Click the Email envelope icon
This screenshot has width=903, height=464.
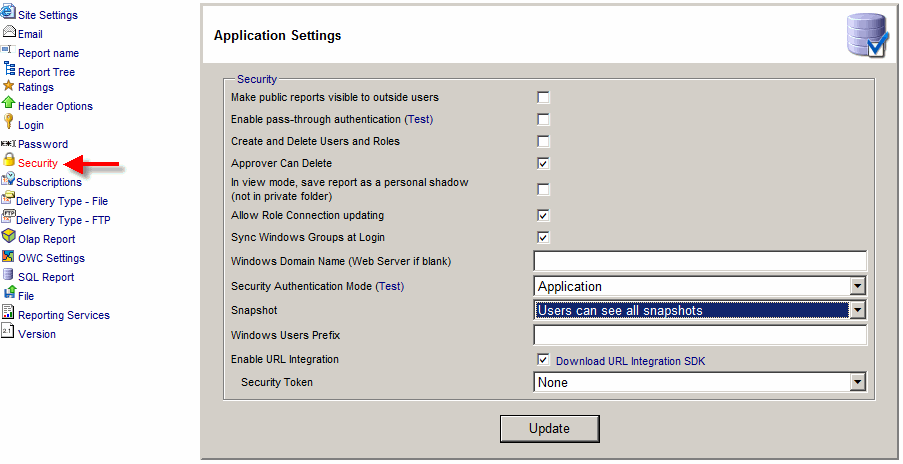[x=9, y=31]
